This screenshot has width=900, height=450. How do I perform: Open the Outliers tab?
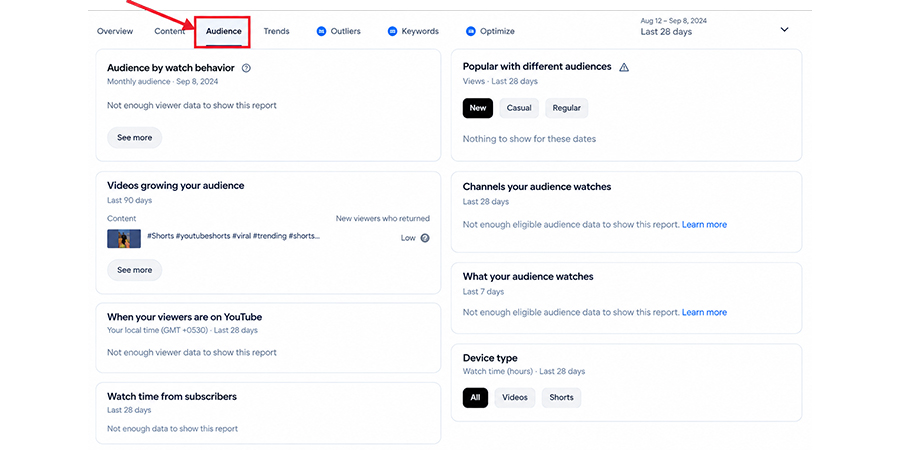pos(339,31)
